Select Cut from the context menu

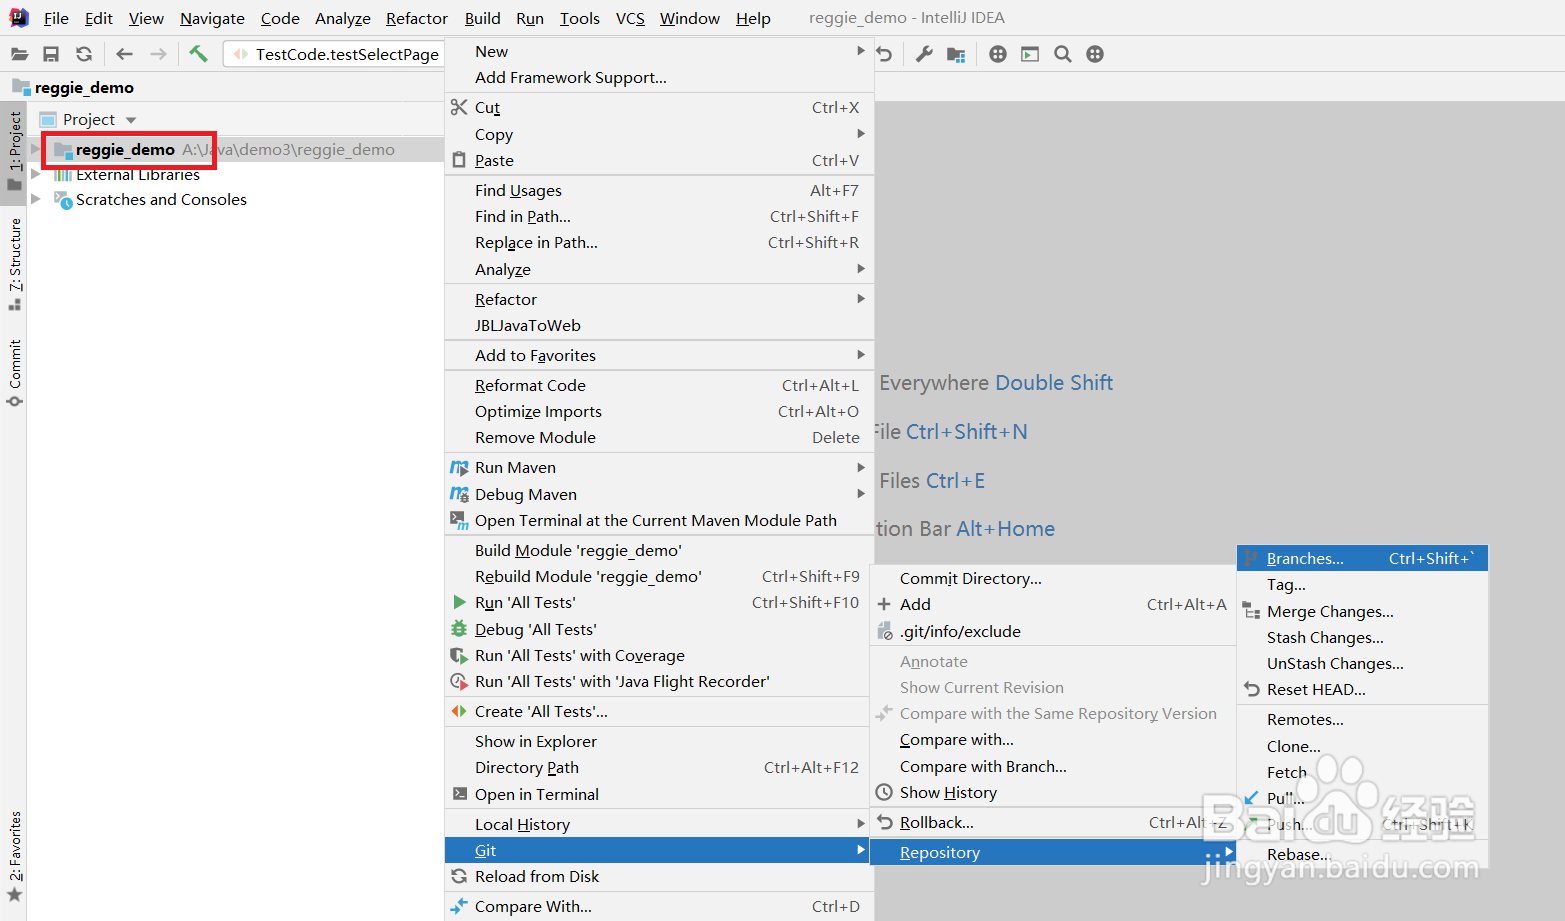coord(659,107)
